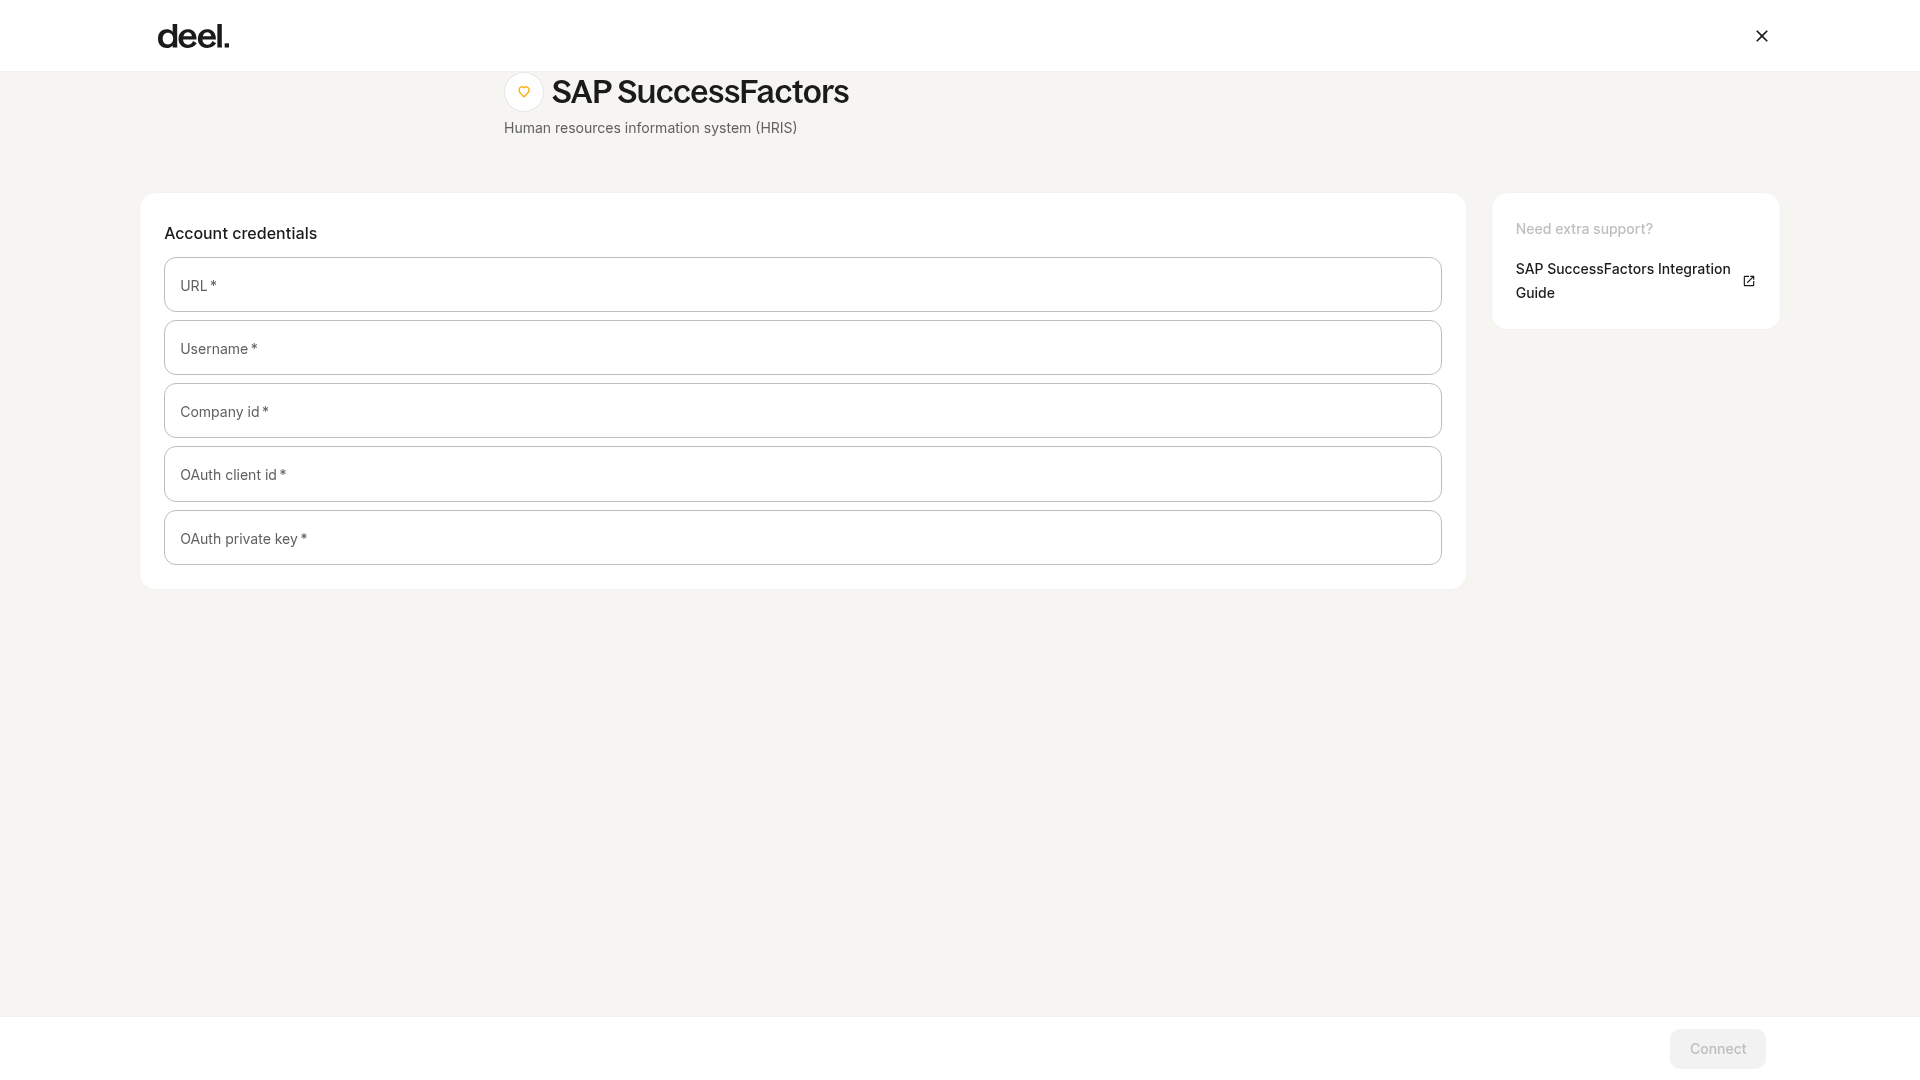1920x1080 pixels.
Task: Click the URL field label text
Action: [198, 286]
